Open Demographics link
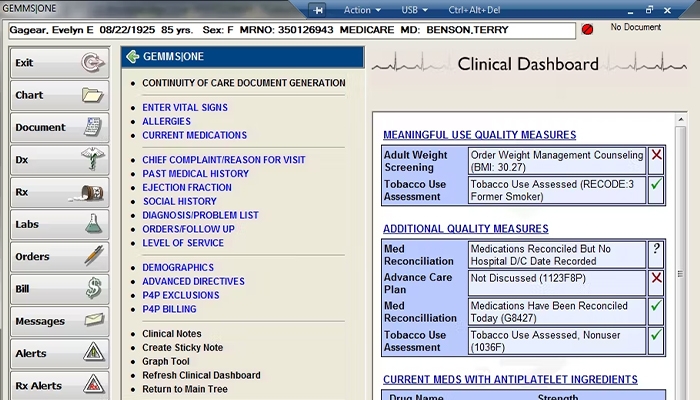Screen dimensions: 700x400 point(178,267)
